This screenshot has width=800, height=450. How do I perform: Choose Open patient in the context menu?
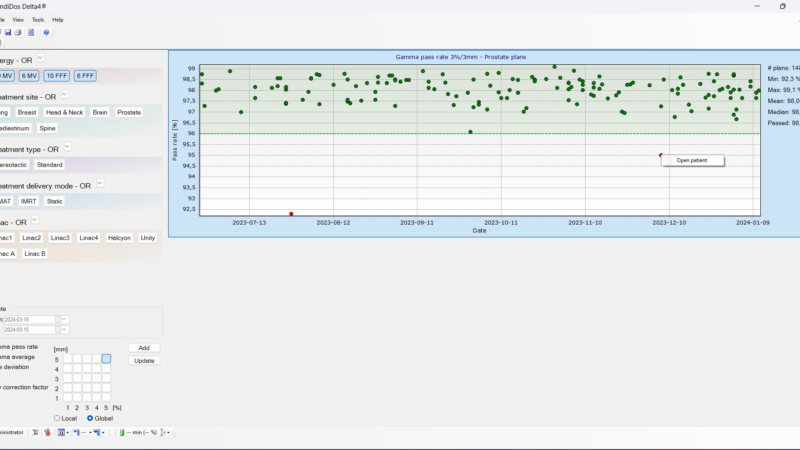pos(692,160)
